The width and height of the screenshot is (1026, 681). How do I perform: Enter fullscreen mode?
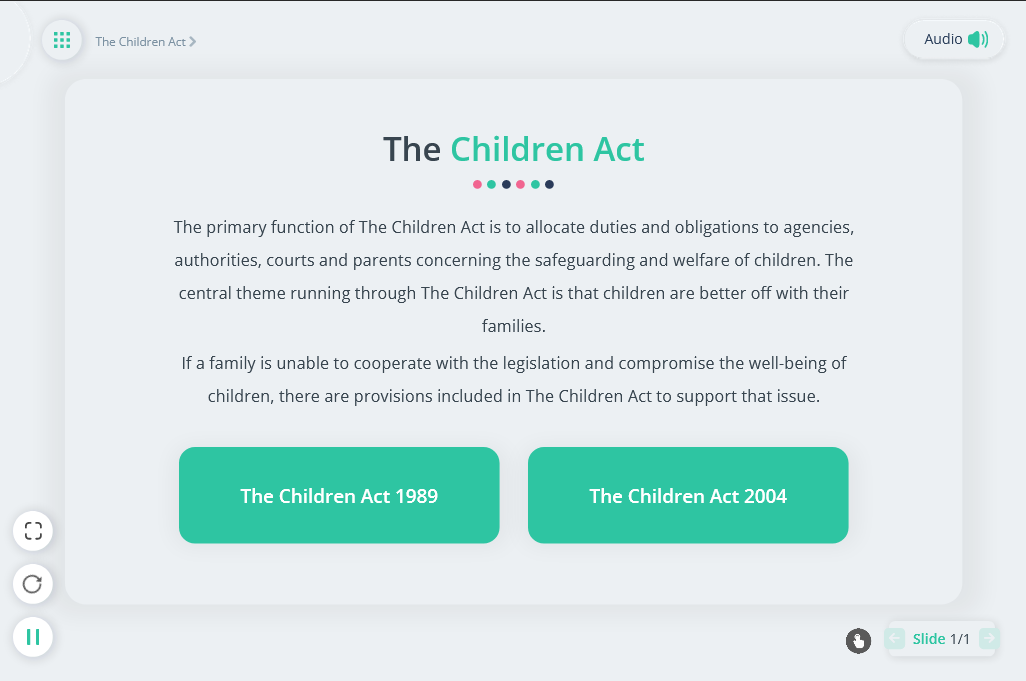[x=33, y=531]
